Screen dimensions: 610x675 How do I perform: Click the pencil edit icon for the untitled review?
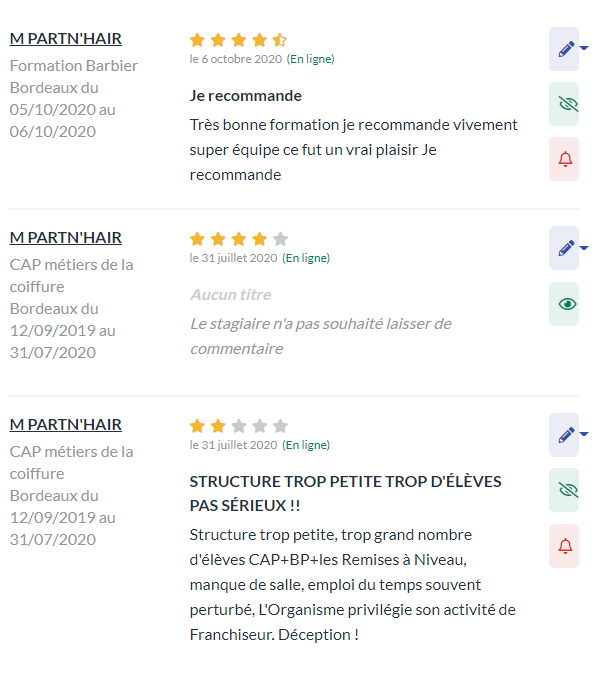pyautogui.click(x=564, y=248)
